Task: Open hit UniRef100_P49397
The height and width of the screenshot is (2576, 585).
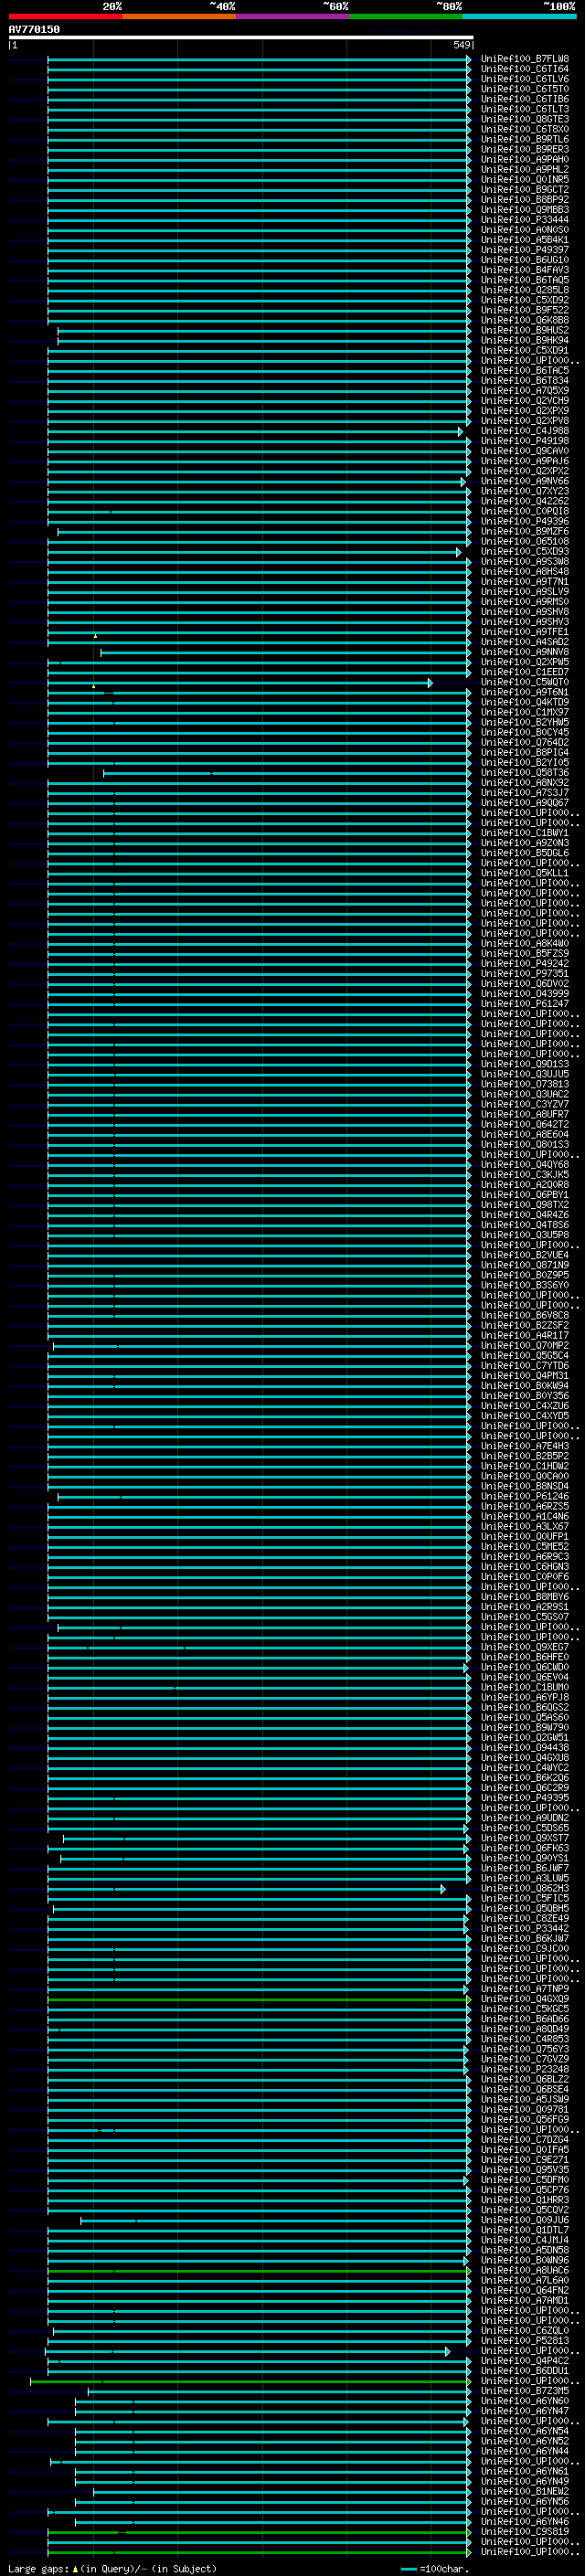Action: point(525,250)
